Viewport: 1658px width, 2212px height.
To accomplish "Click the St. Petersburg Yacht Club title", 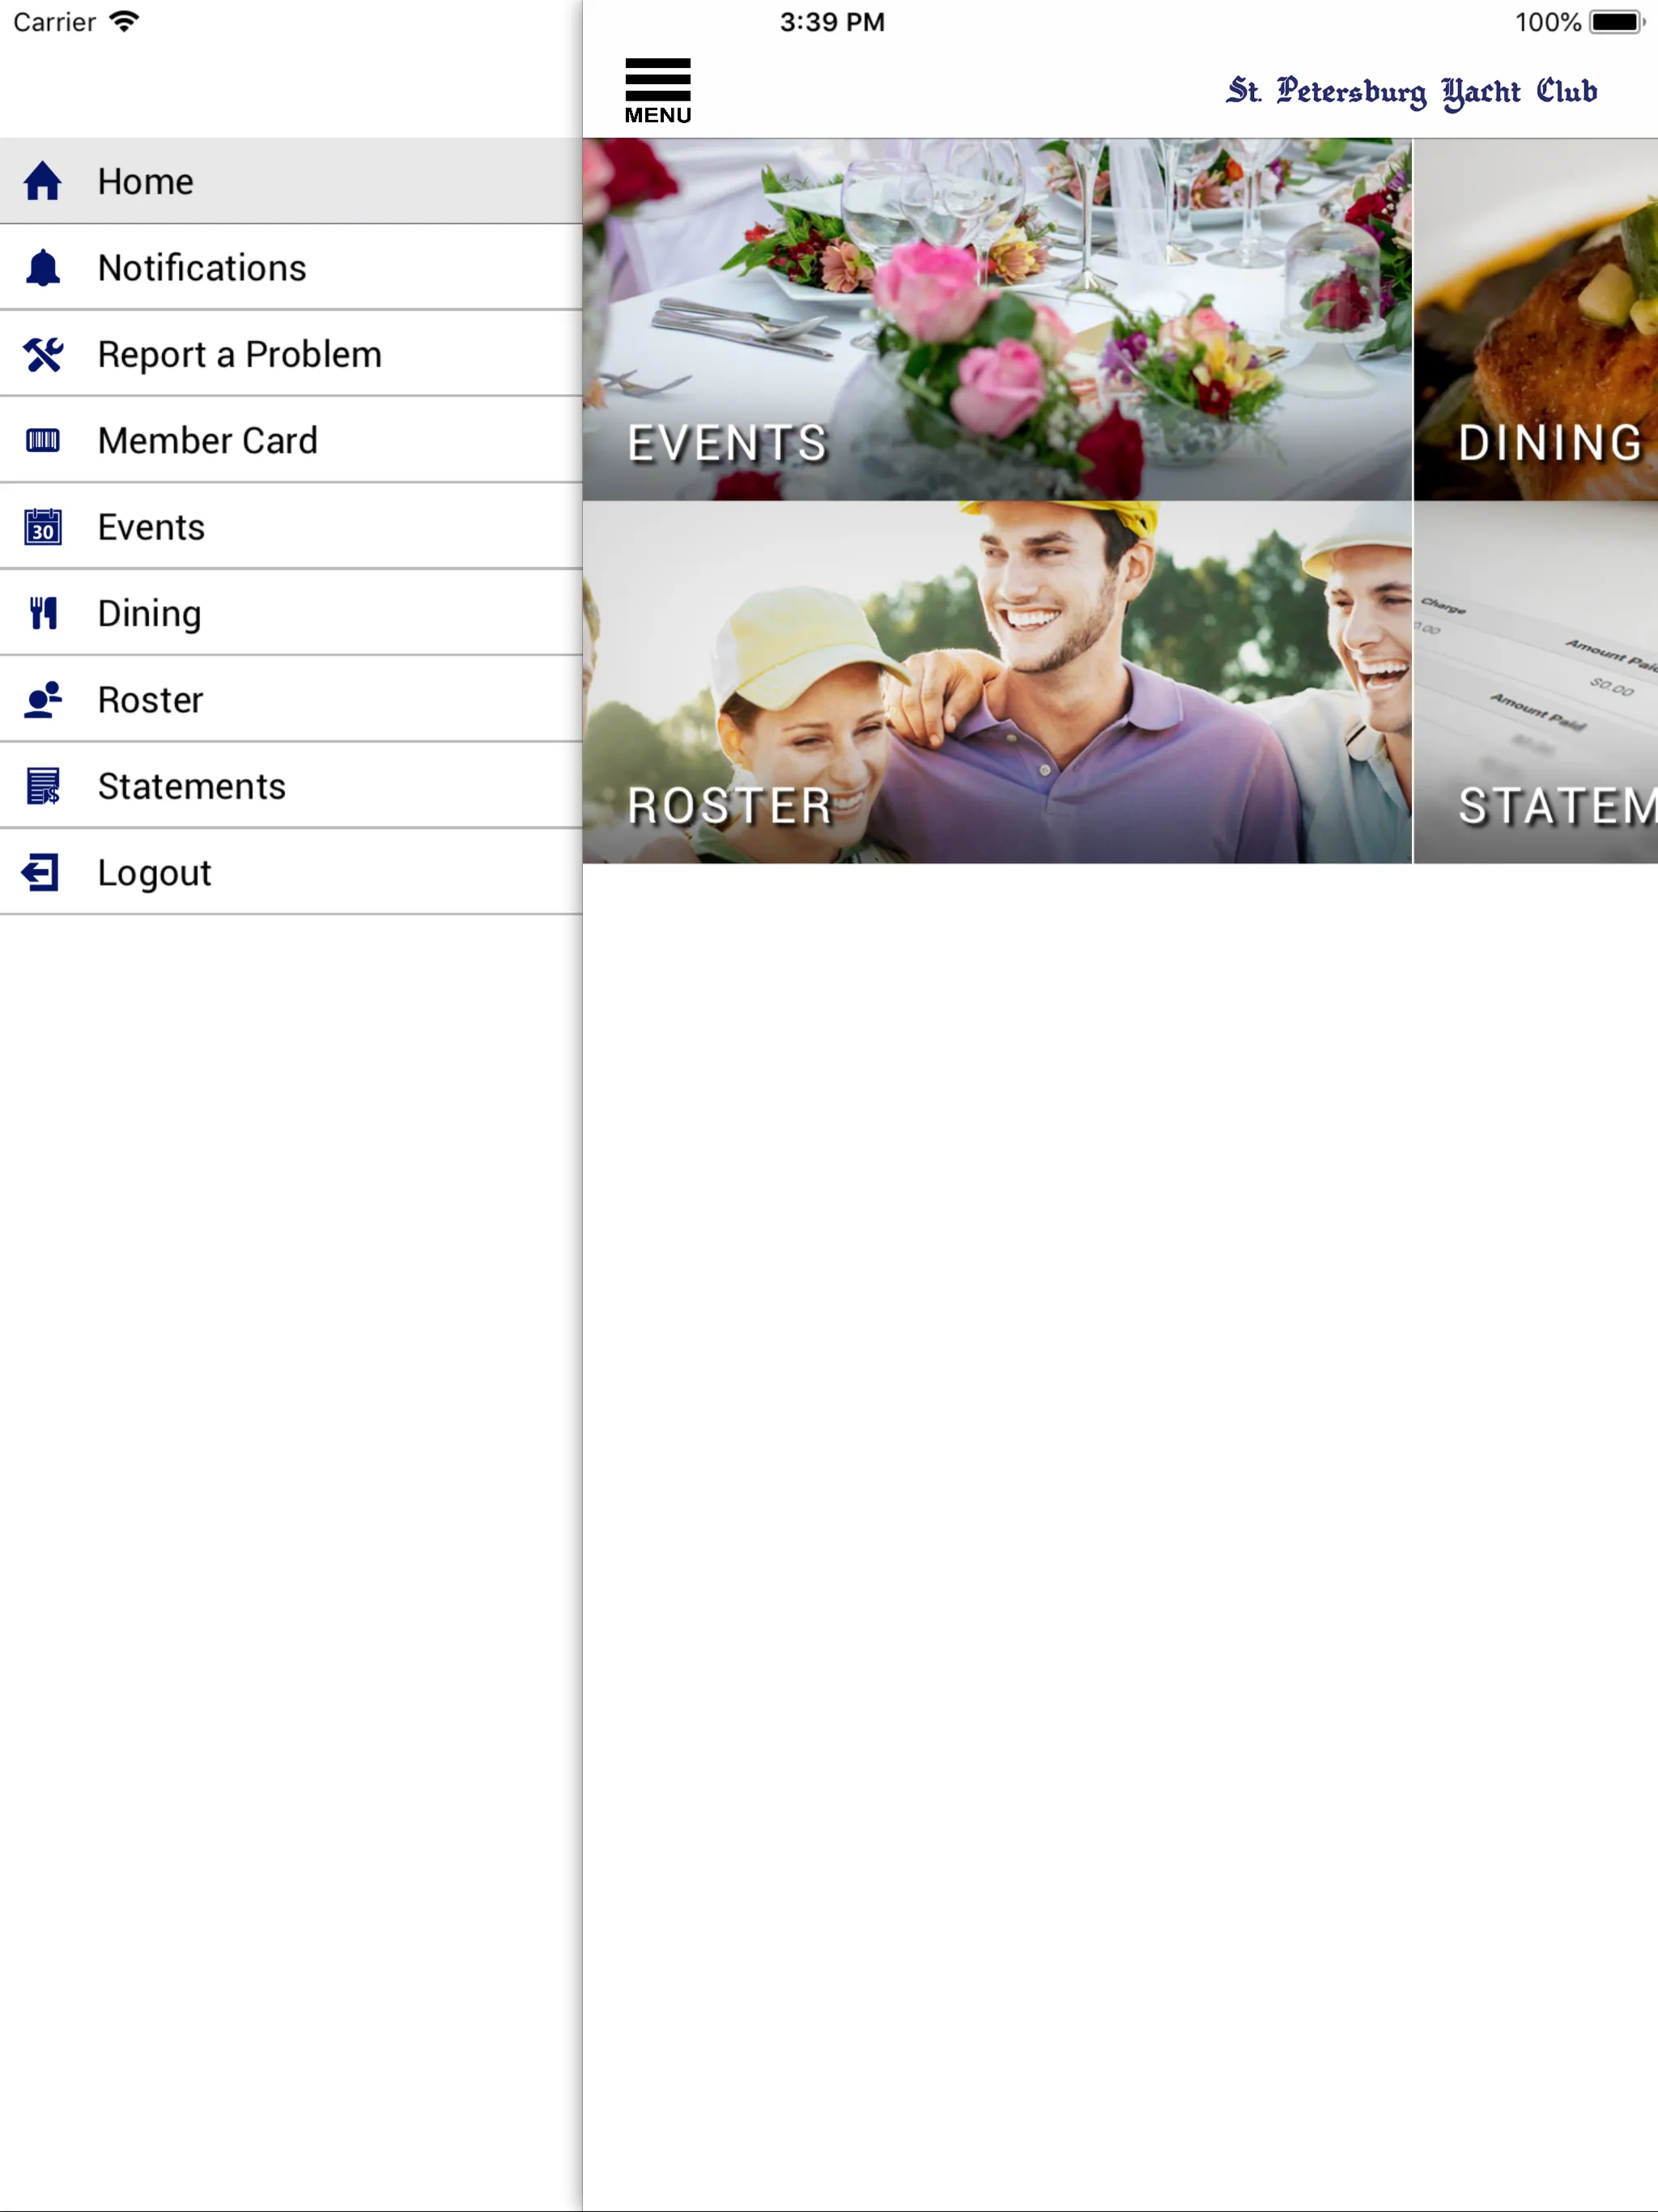I will click(x=1411, y=92).
